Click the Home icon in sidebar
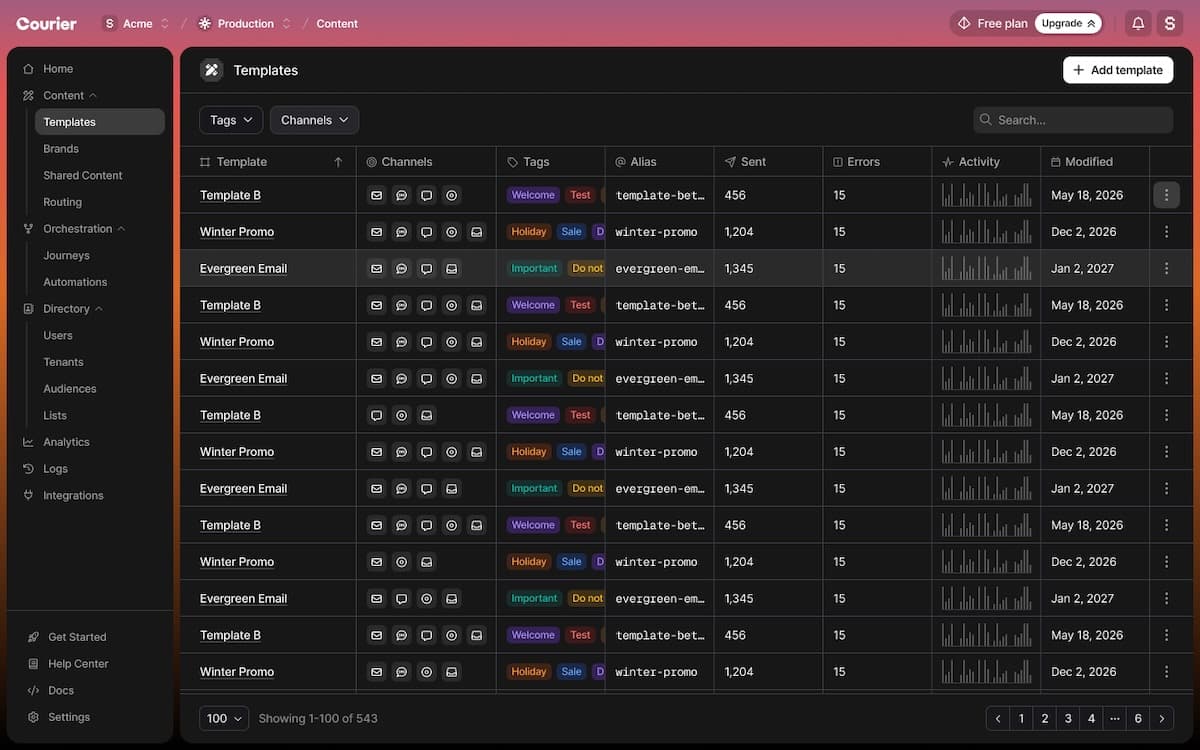Viewport: 1200px width, 750px height. point(29,69)
